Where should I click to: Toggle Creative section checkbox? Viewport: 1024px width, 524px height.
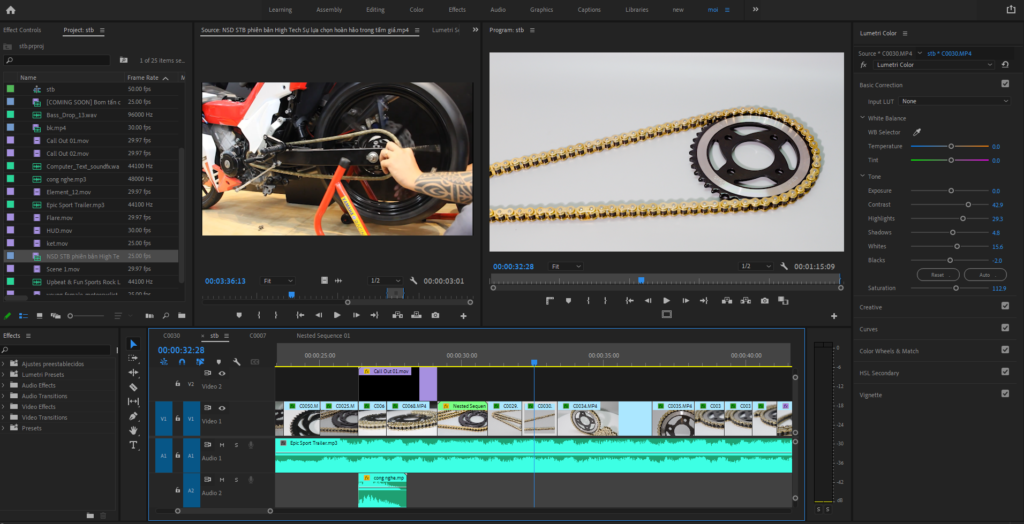pos(1005,306)
